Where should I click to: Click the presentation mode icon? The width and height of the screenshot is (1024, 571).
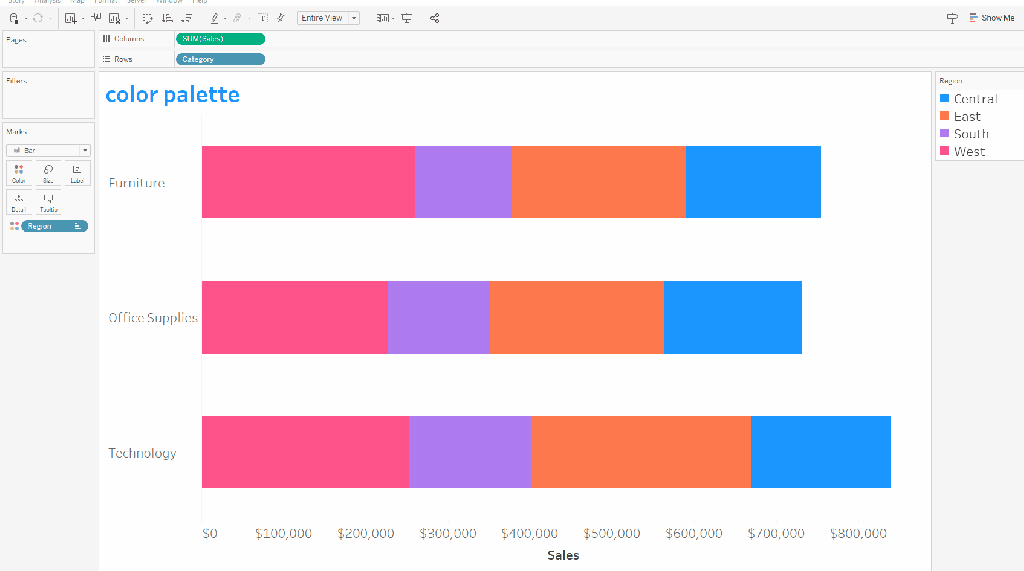(407, 18)
